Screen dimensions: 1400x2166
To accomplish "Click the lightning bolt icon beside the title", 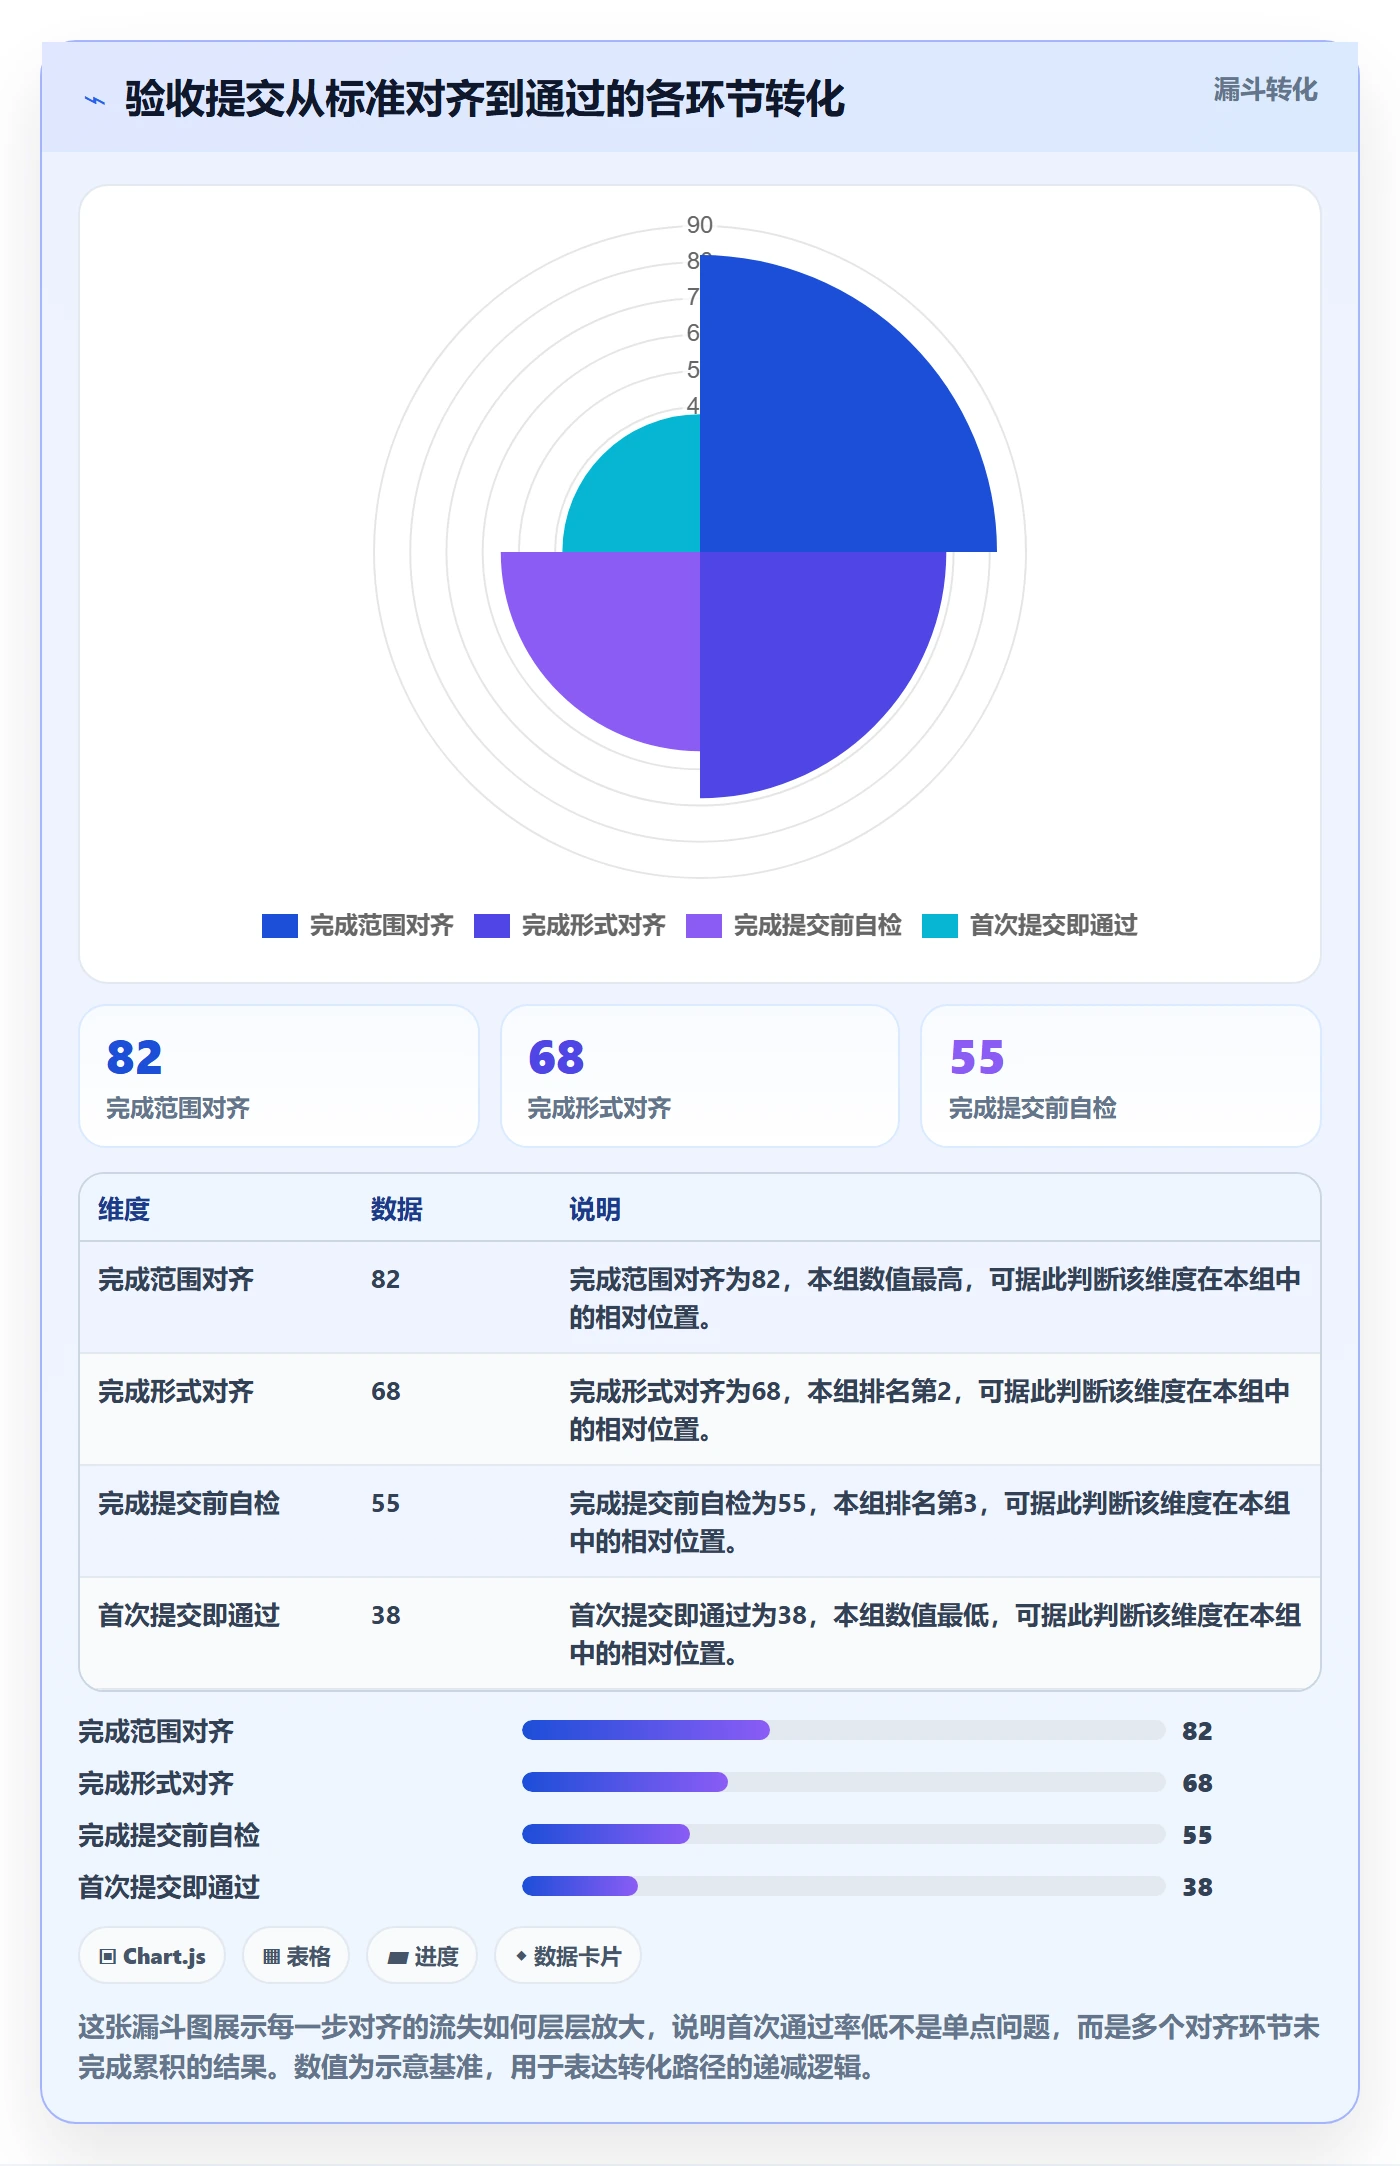I will [x=95, y=100].
